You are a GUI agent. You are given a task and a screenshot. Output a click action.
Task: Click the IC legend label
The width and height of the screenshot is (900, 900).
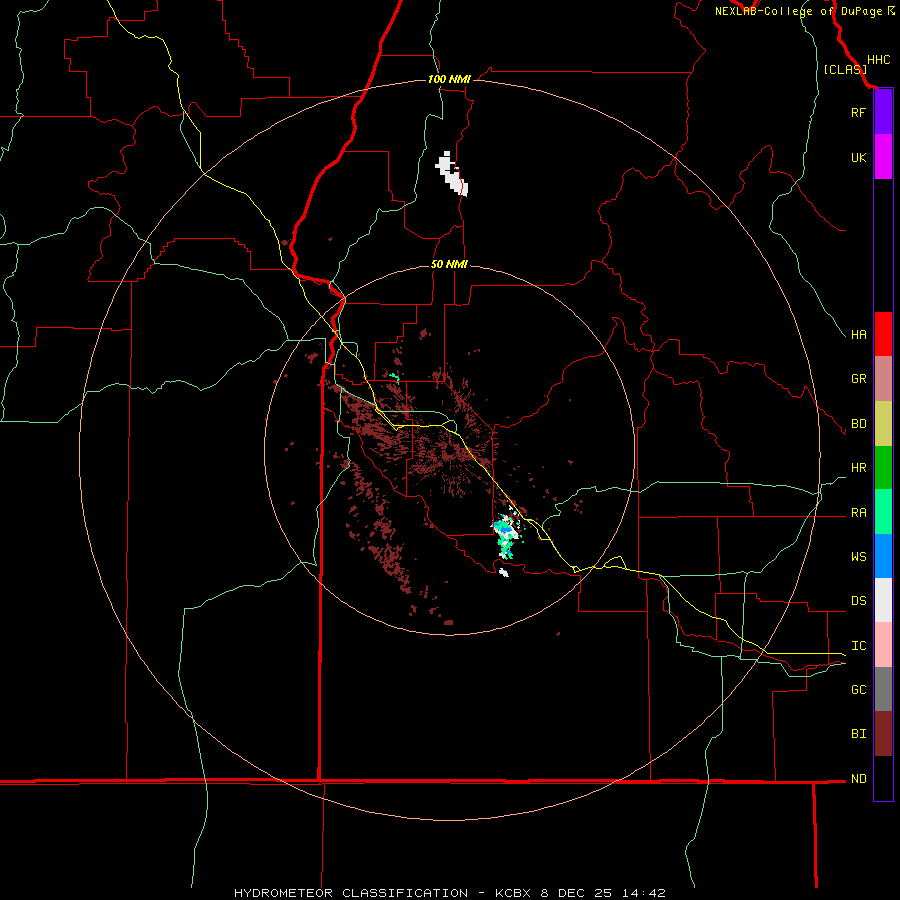click(x=858, y=645)
